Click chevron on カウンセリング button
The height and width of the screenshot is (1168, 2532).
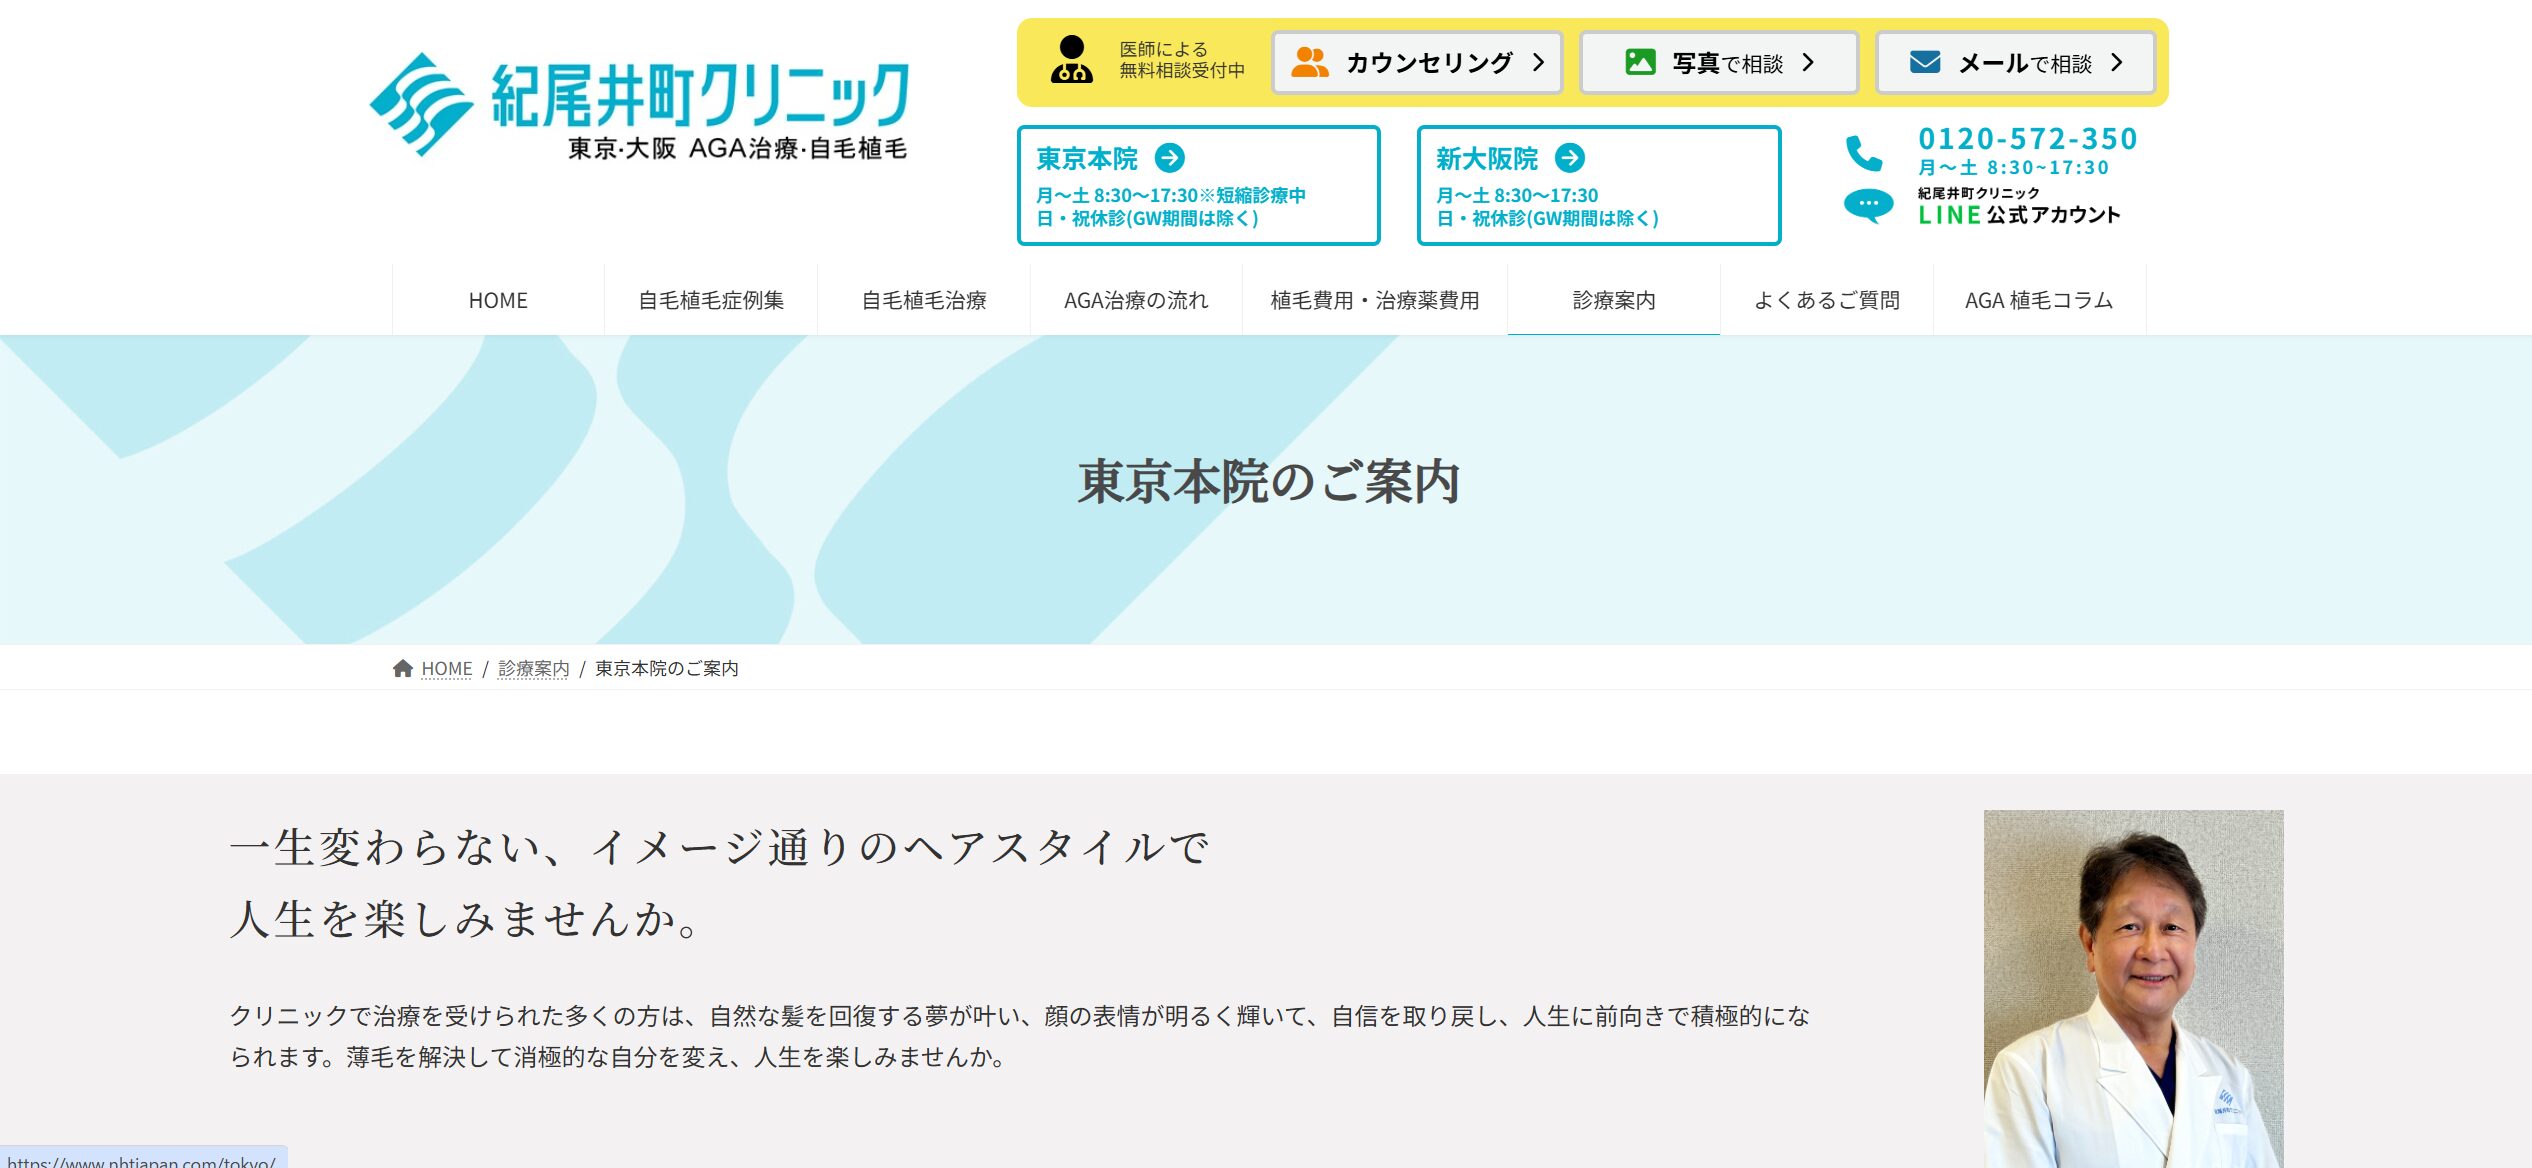point(1538,62)
